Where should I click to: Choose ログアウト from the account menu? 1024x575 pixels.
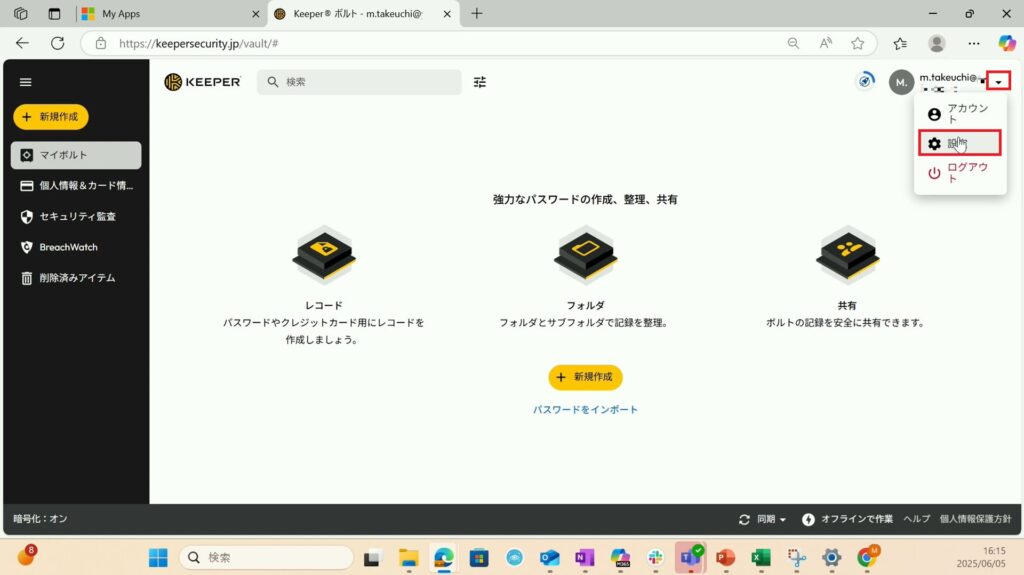(x=960, y=172)
